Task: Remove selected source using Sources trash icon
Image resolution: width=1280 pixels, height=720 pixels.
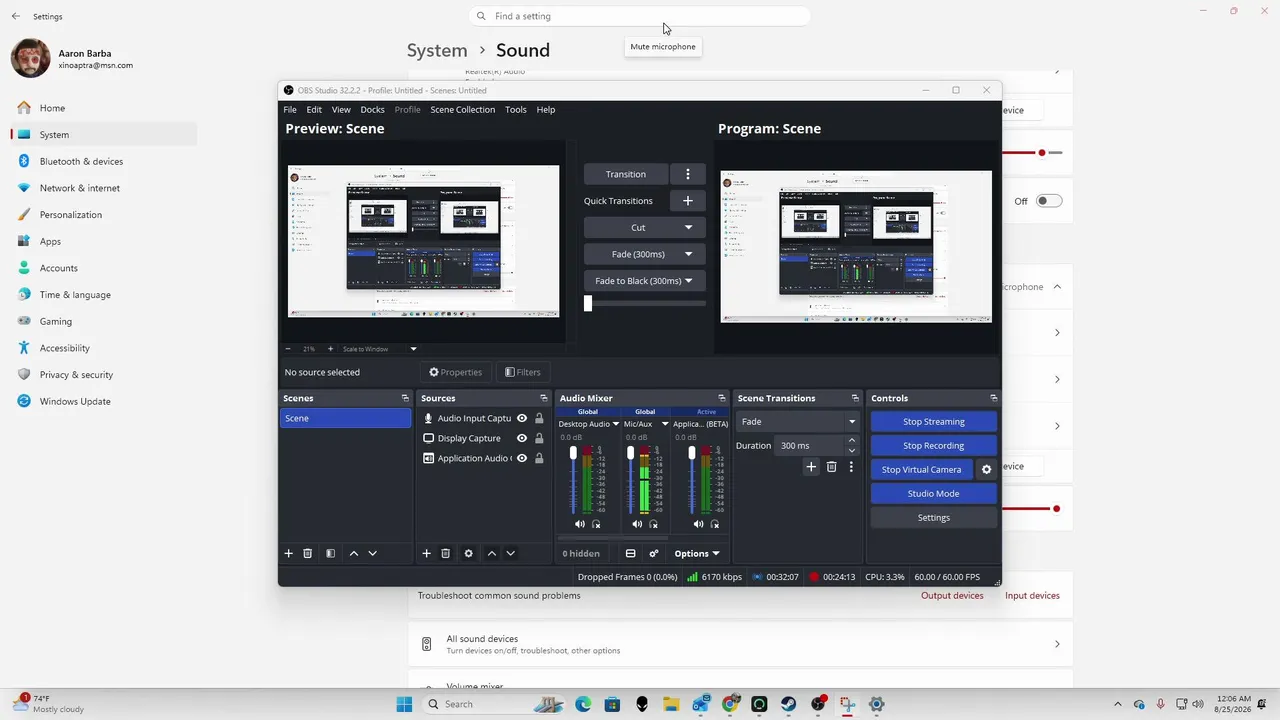Action: (446, 553)
